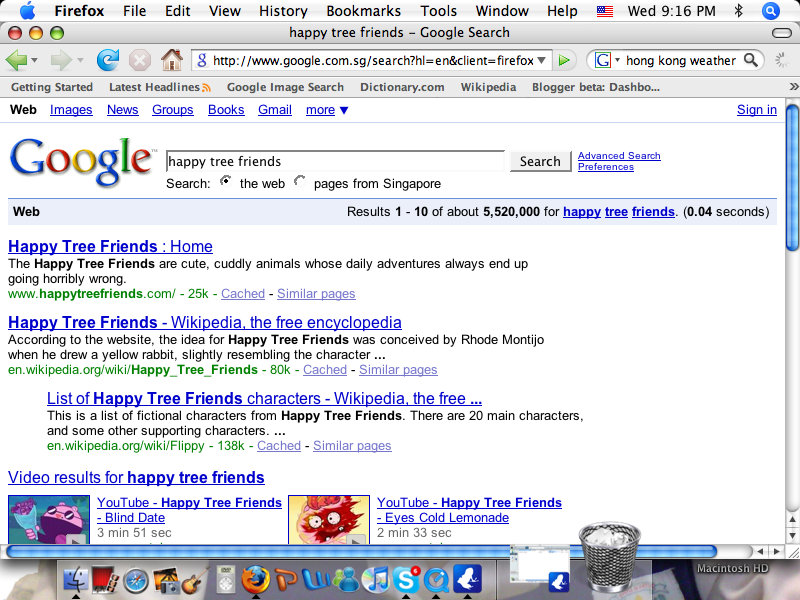This screenshot has width=800, height=600.
Task: Click the "hong kong weather" search box
Action: pos(681,60)
